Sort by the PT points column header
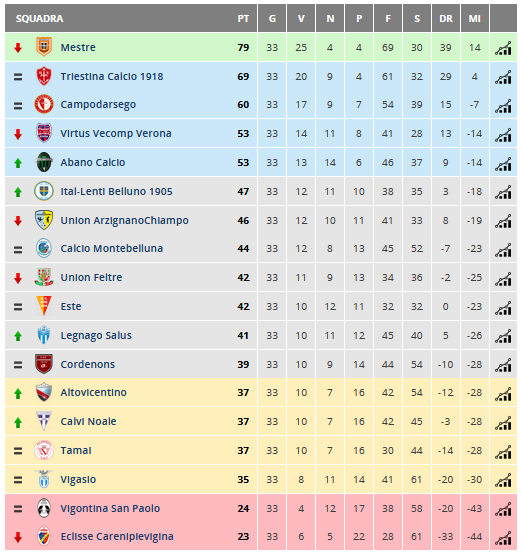 coord(243,18)
